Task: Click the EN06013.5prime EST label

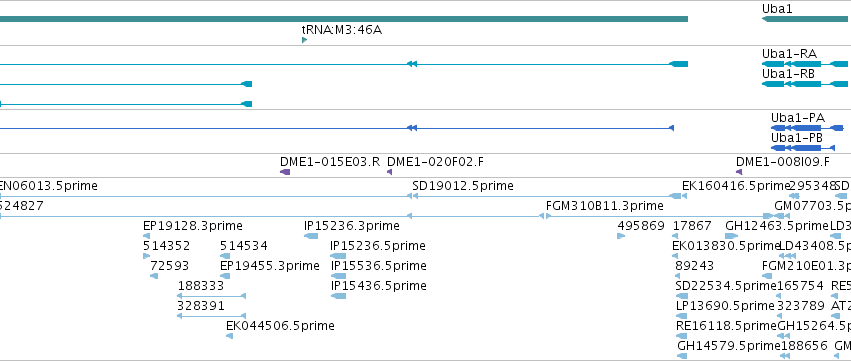Action: [49, 186]
